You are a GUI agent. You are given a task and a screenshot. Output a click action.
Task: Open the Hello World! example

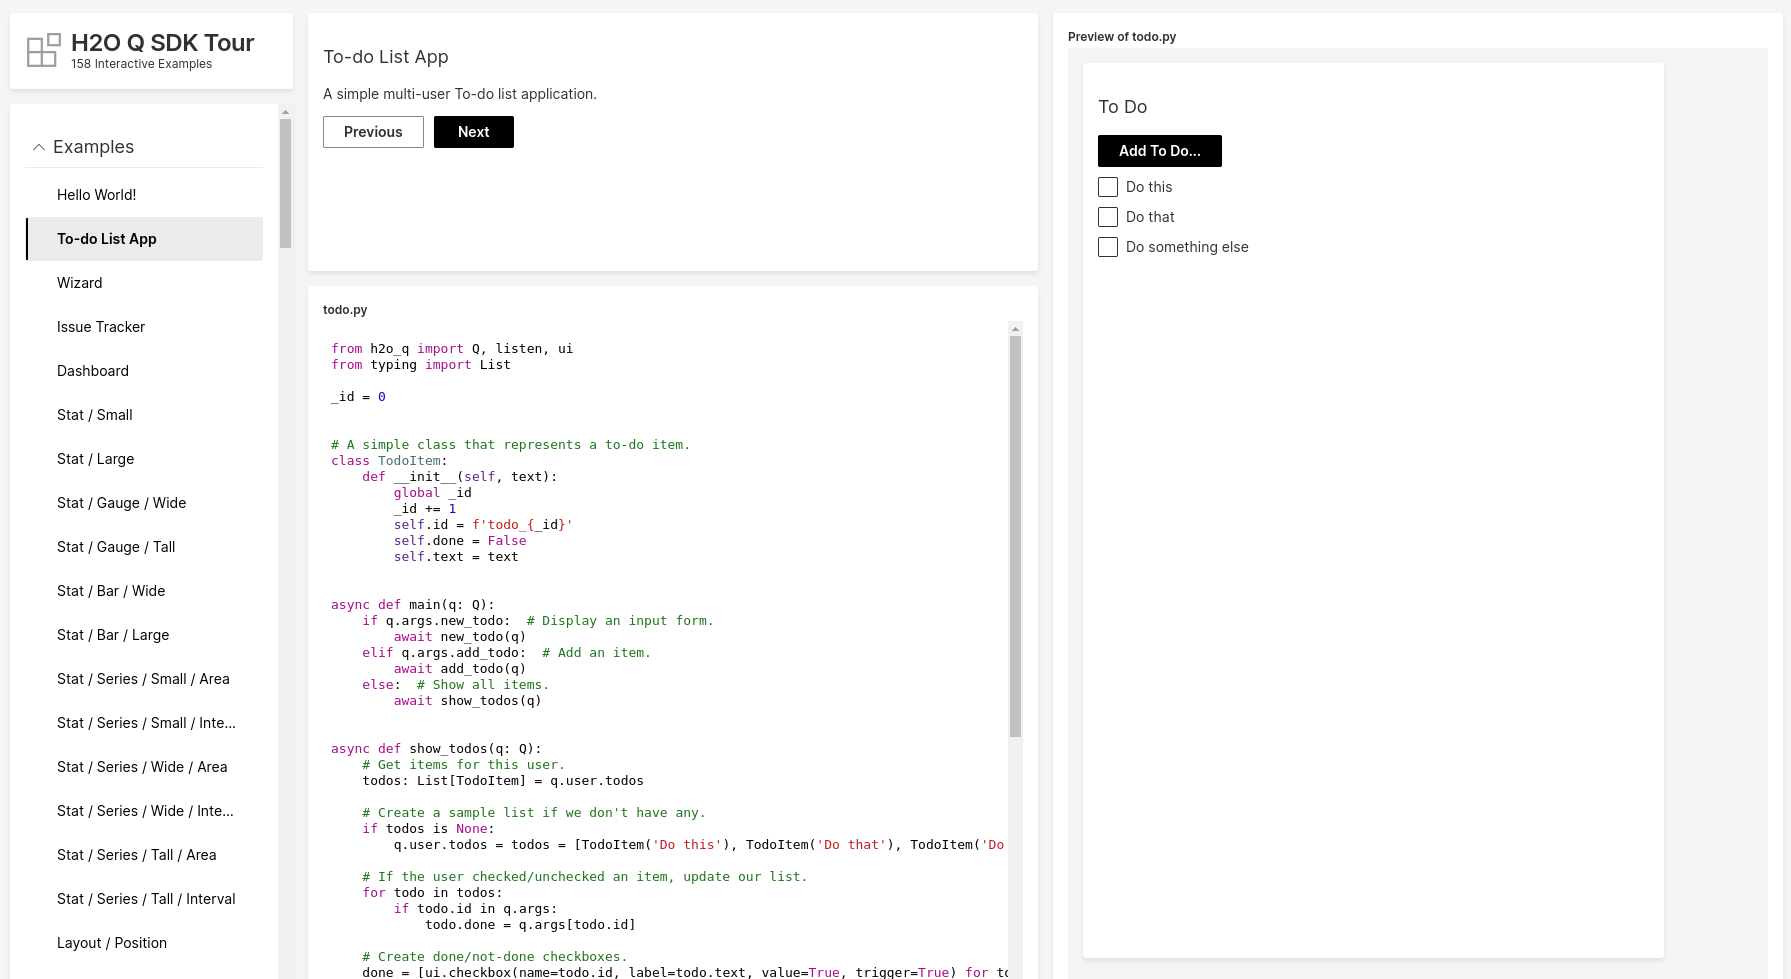(x=96, y=195)
